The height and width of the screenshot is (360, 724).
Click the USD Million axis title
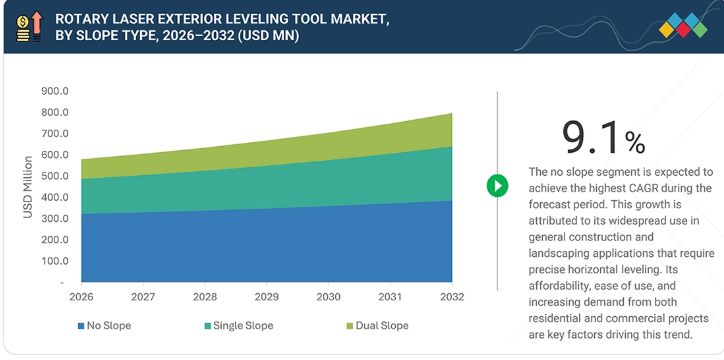pyautogui.click(x=28, y=187)
